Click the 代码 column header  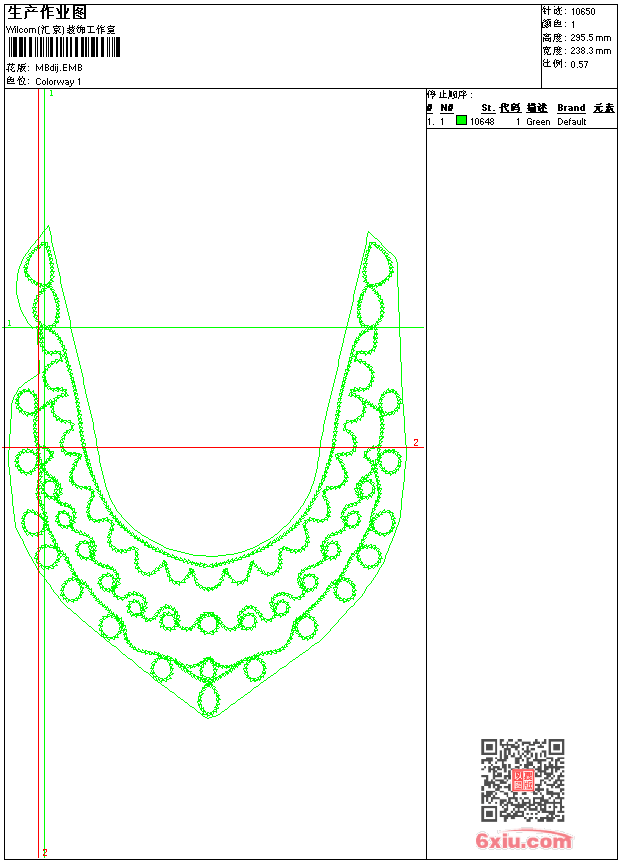(x=510, y=108)
